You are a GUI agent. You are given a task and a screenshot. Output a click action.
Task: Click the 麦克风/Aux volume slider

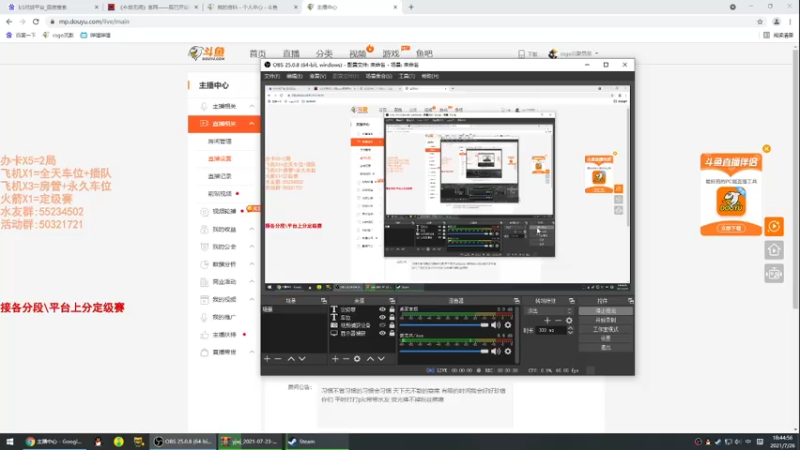[x=444, y=351]
